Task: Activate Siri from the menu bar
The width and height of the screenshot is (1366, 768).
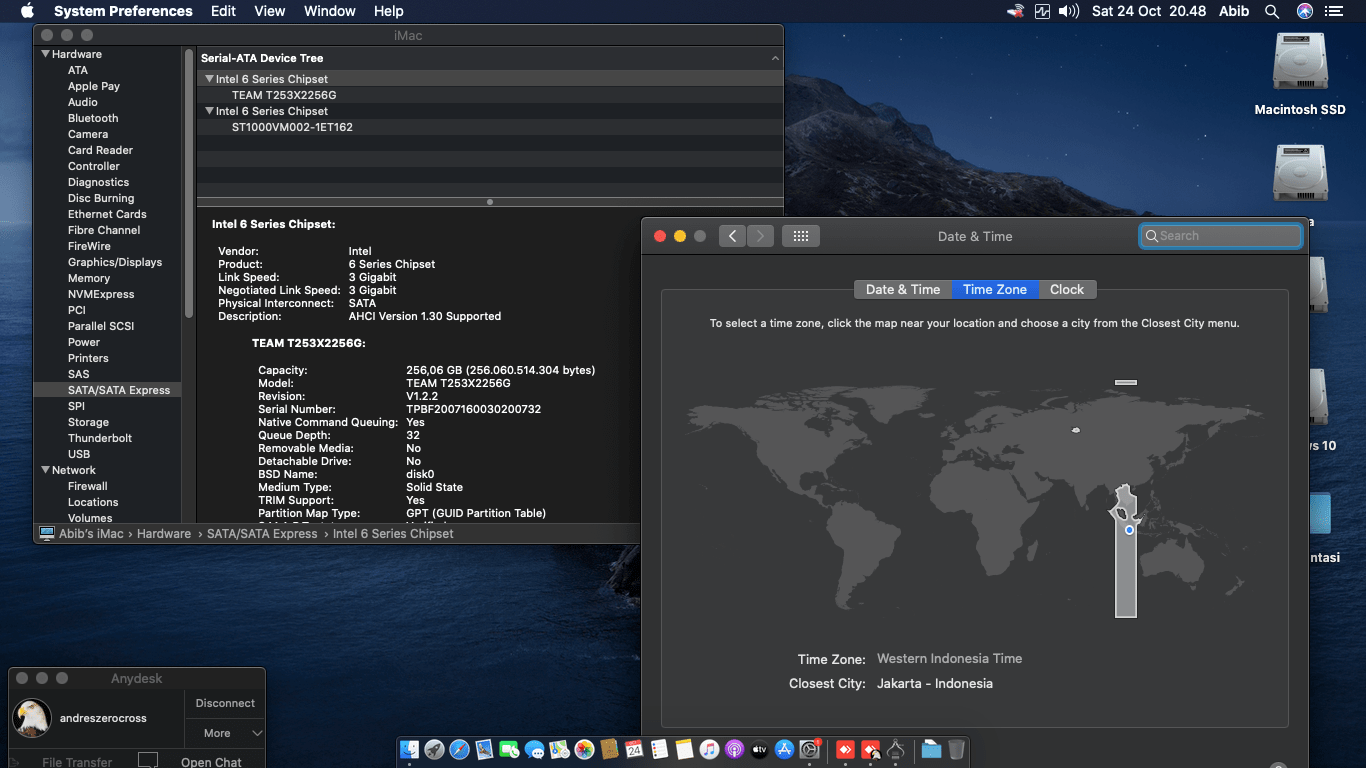Action: tap(1304, 11)
